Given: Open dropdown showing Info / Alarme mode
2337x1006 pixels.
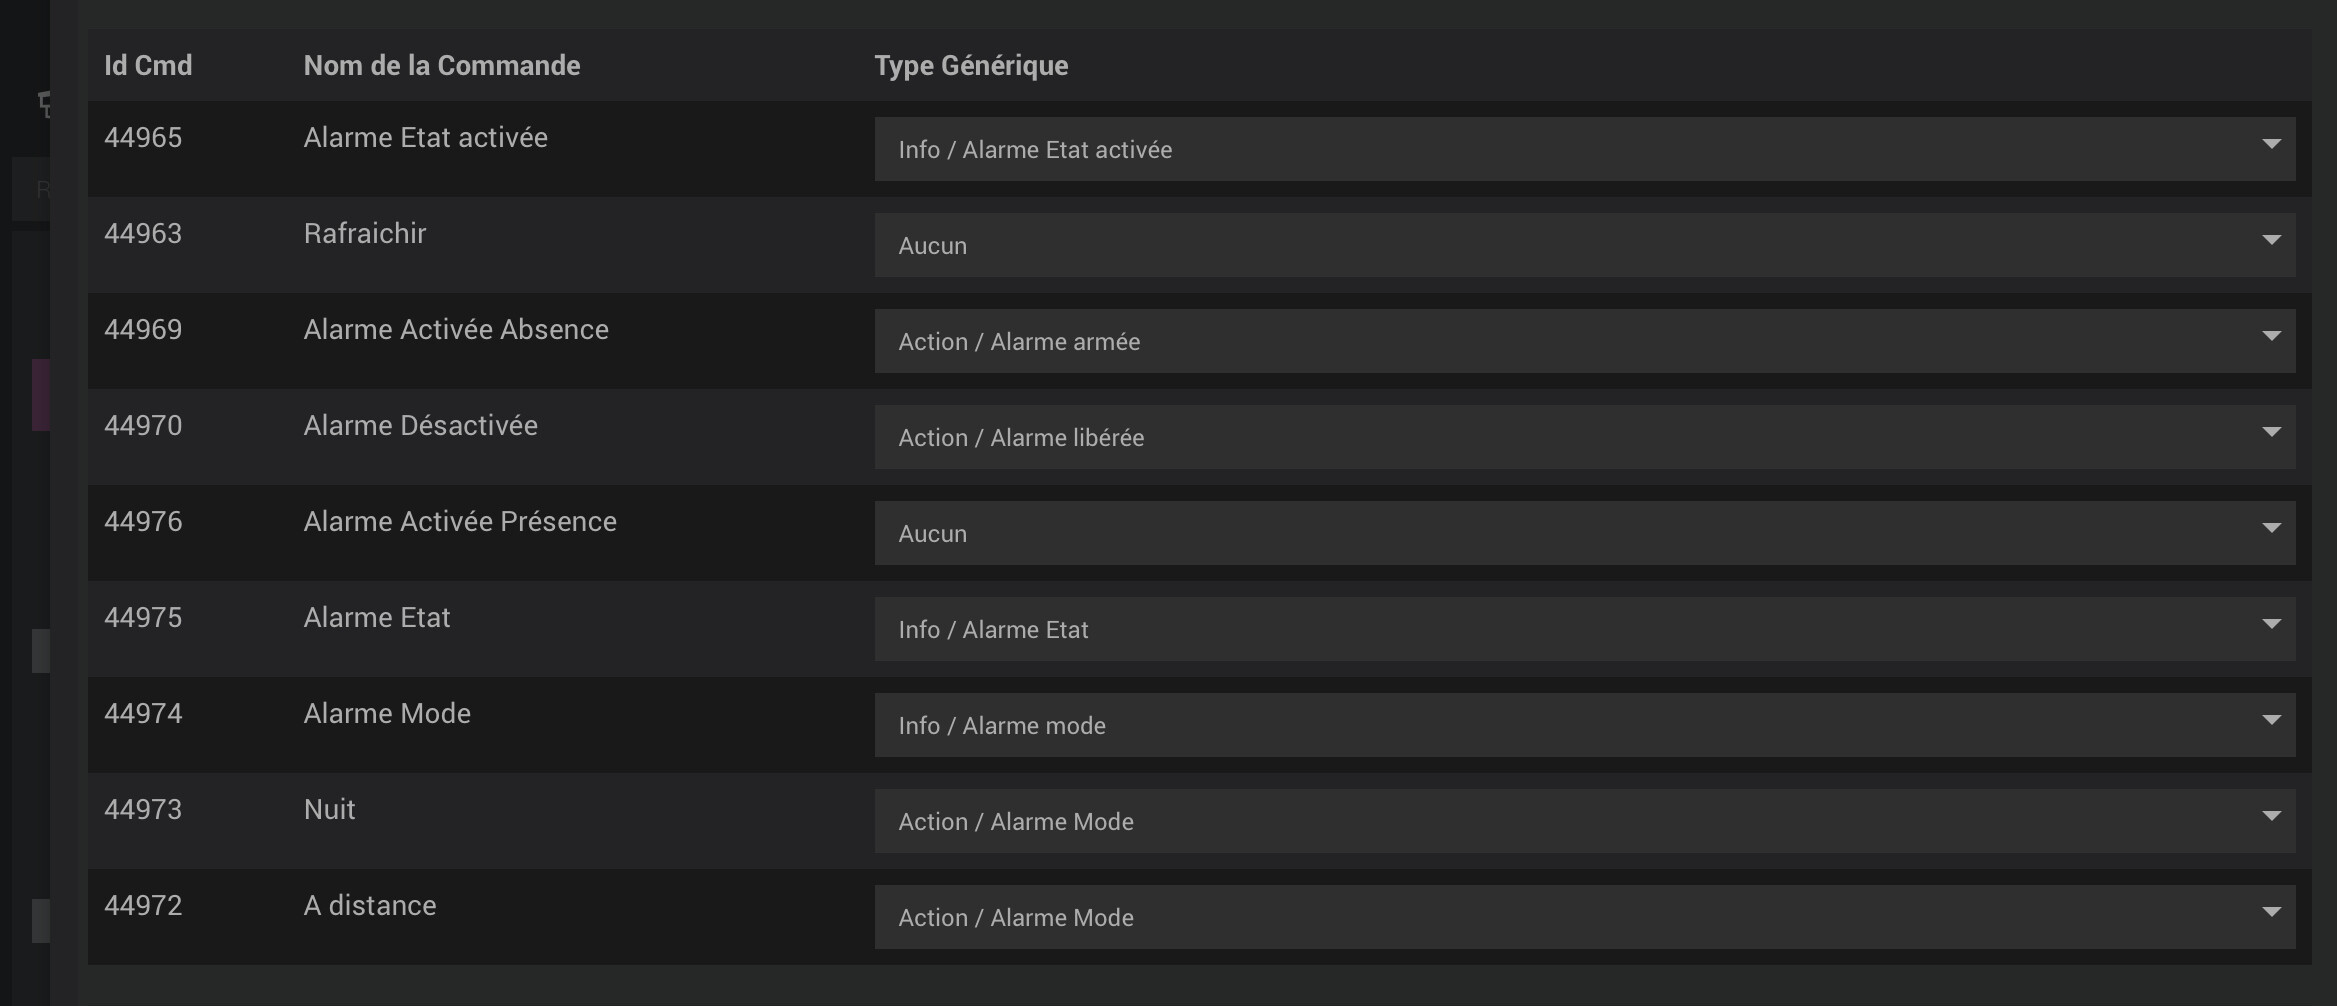Looking at the screenshot, I should click(1584, 725).
